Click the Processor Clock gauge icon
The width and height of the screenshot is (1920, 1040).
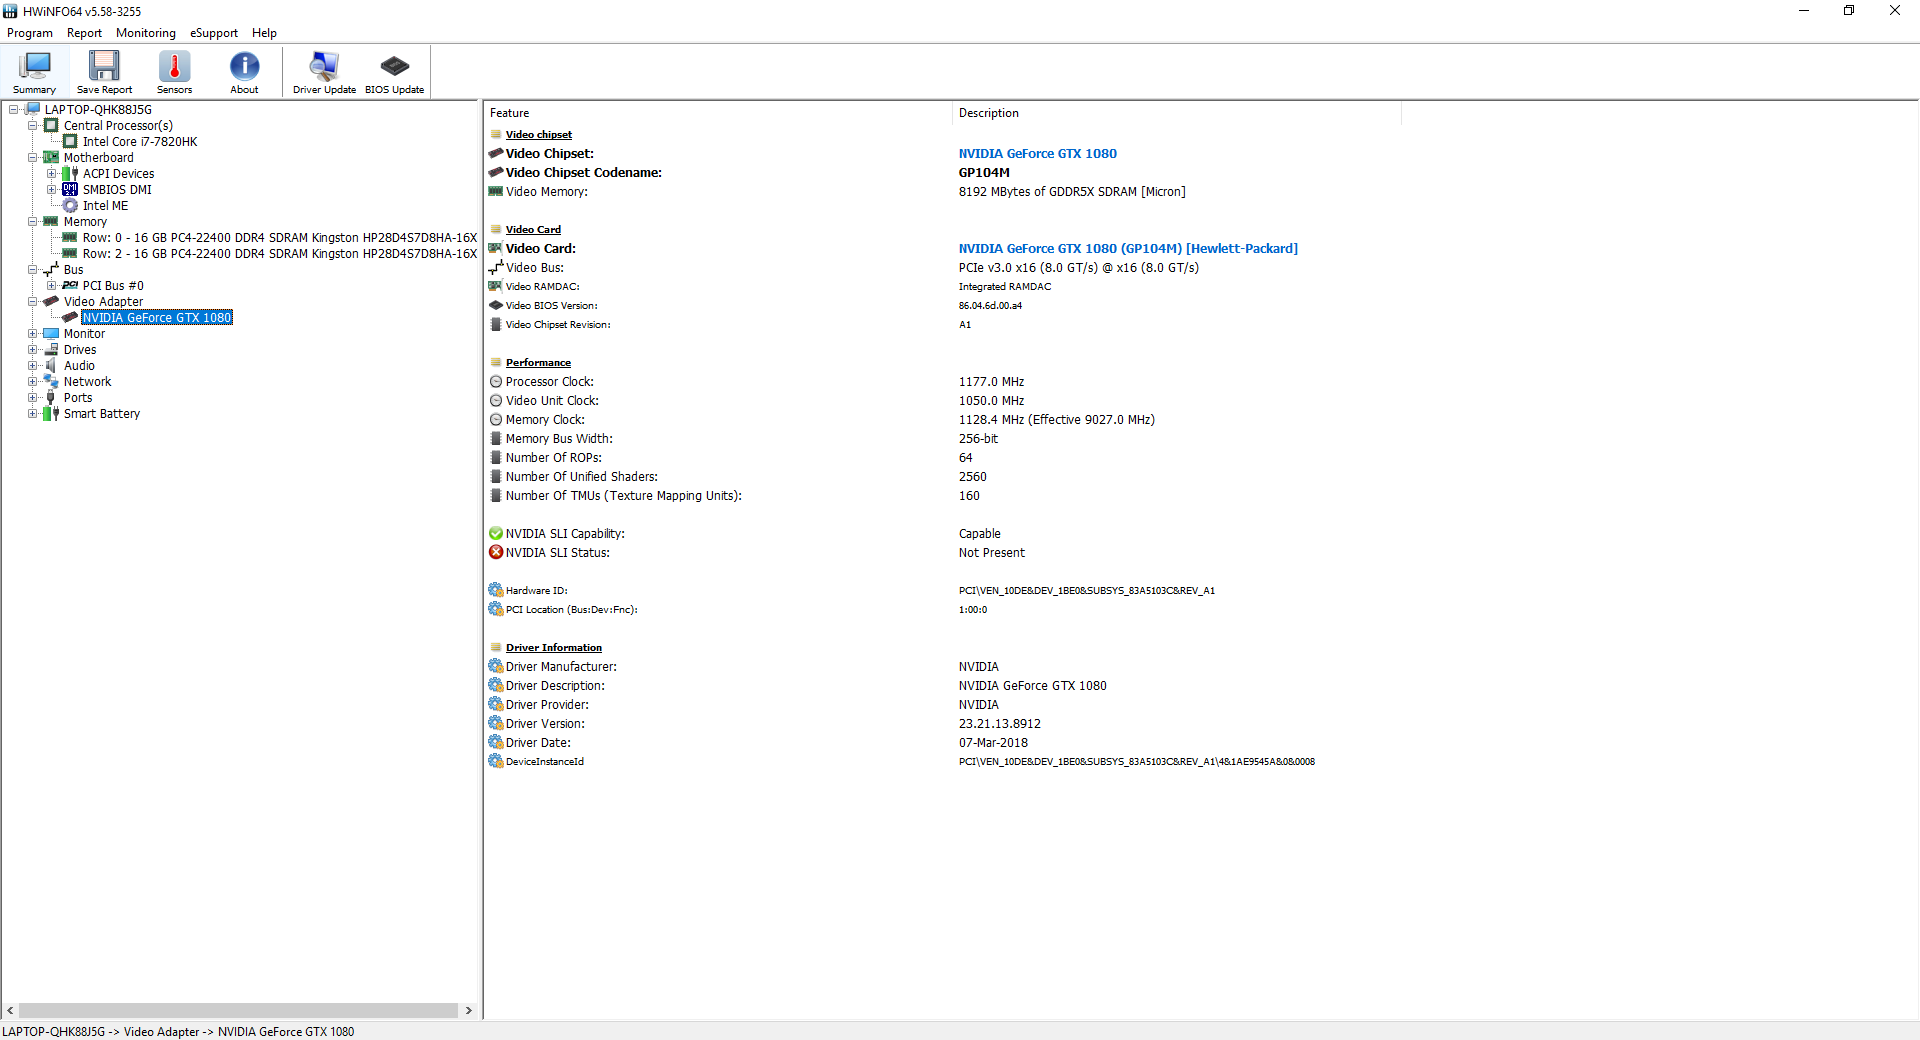(496, 382)
